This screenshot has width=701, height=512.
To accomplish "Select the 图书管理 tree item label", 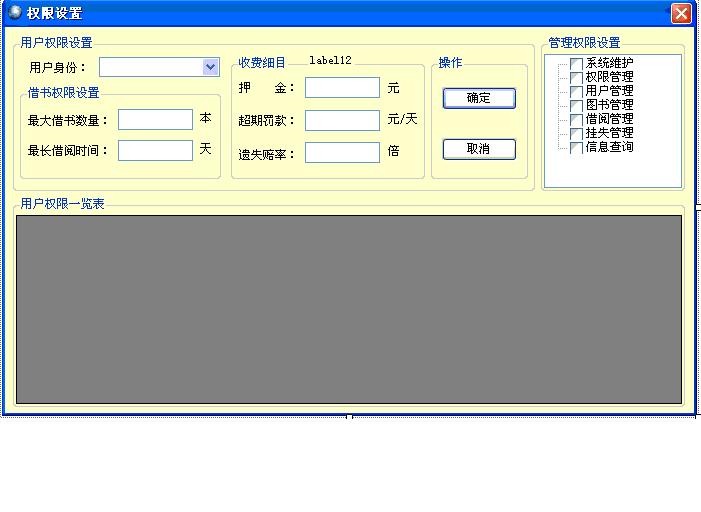I will (x=609, y=105).
